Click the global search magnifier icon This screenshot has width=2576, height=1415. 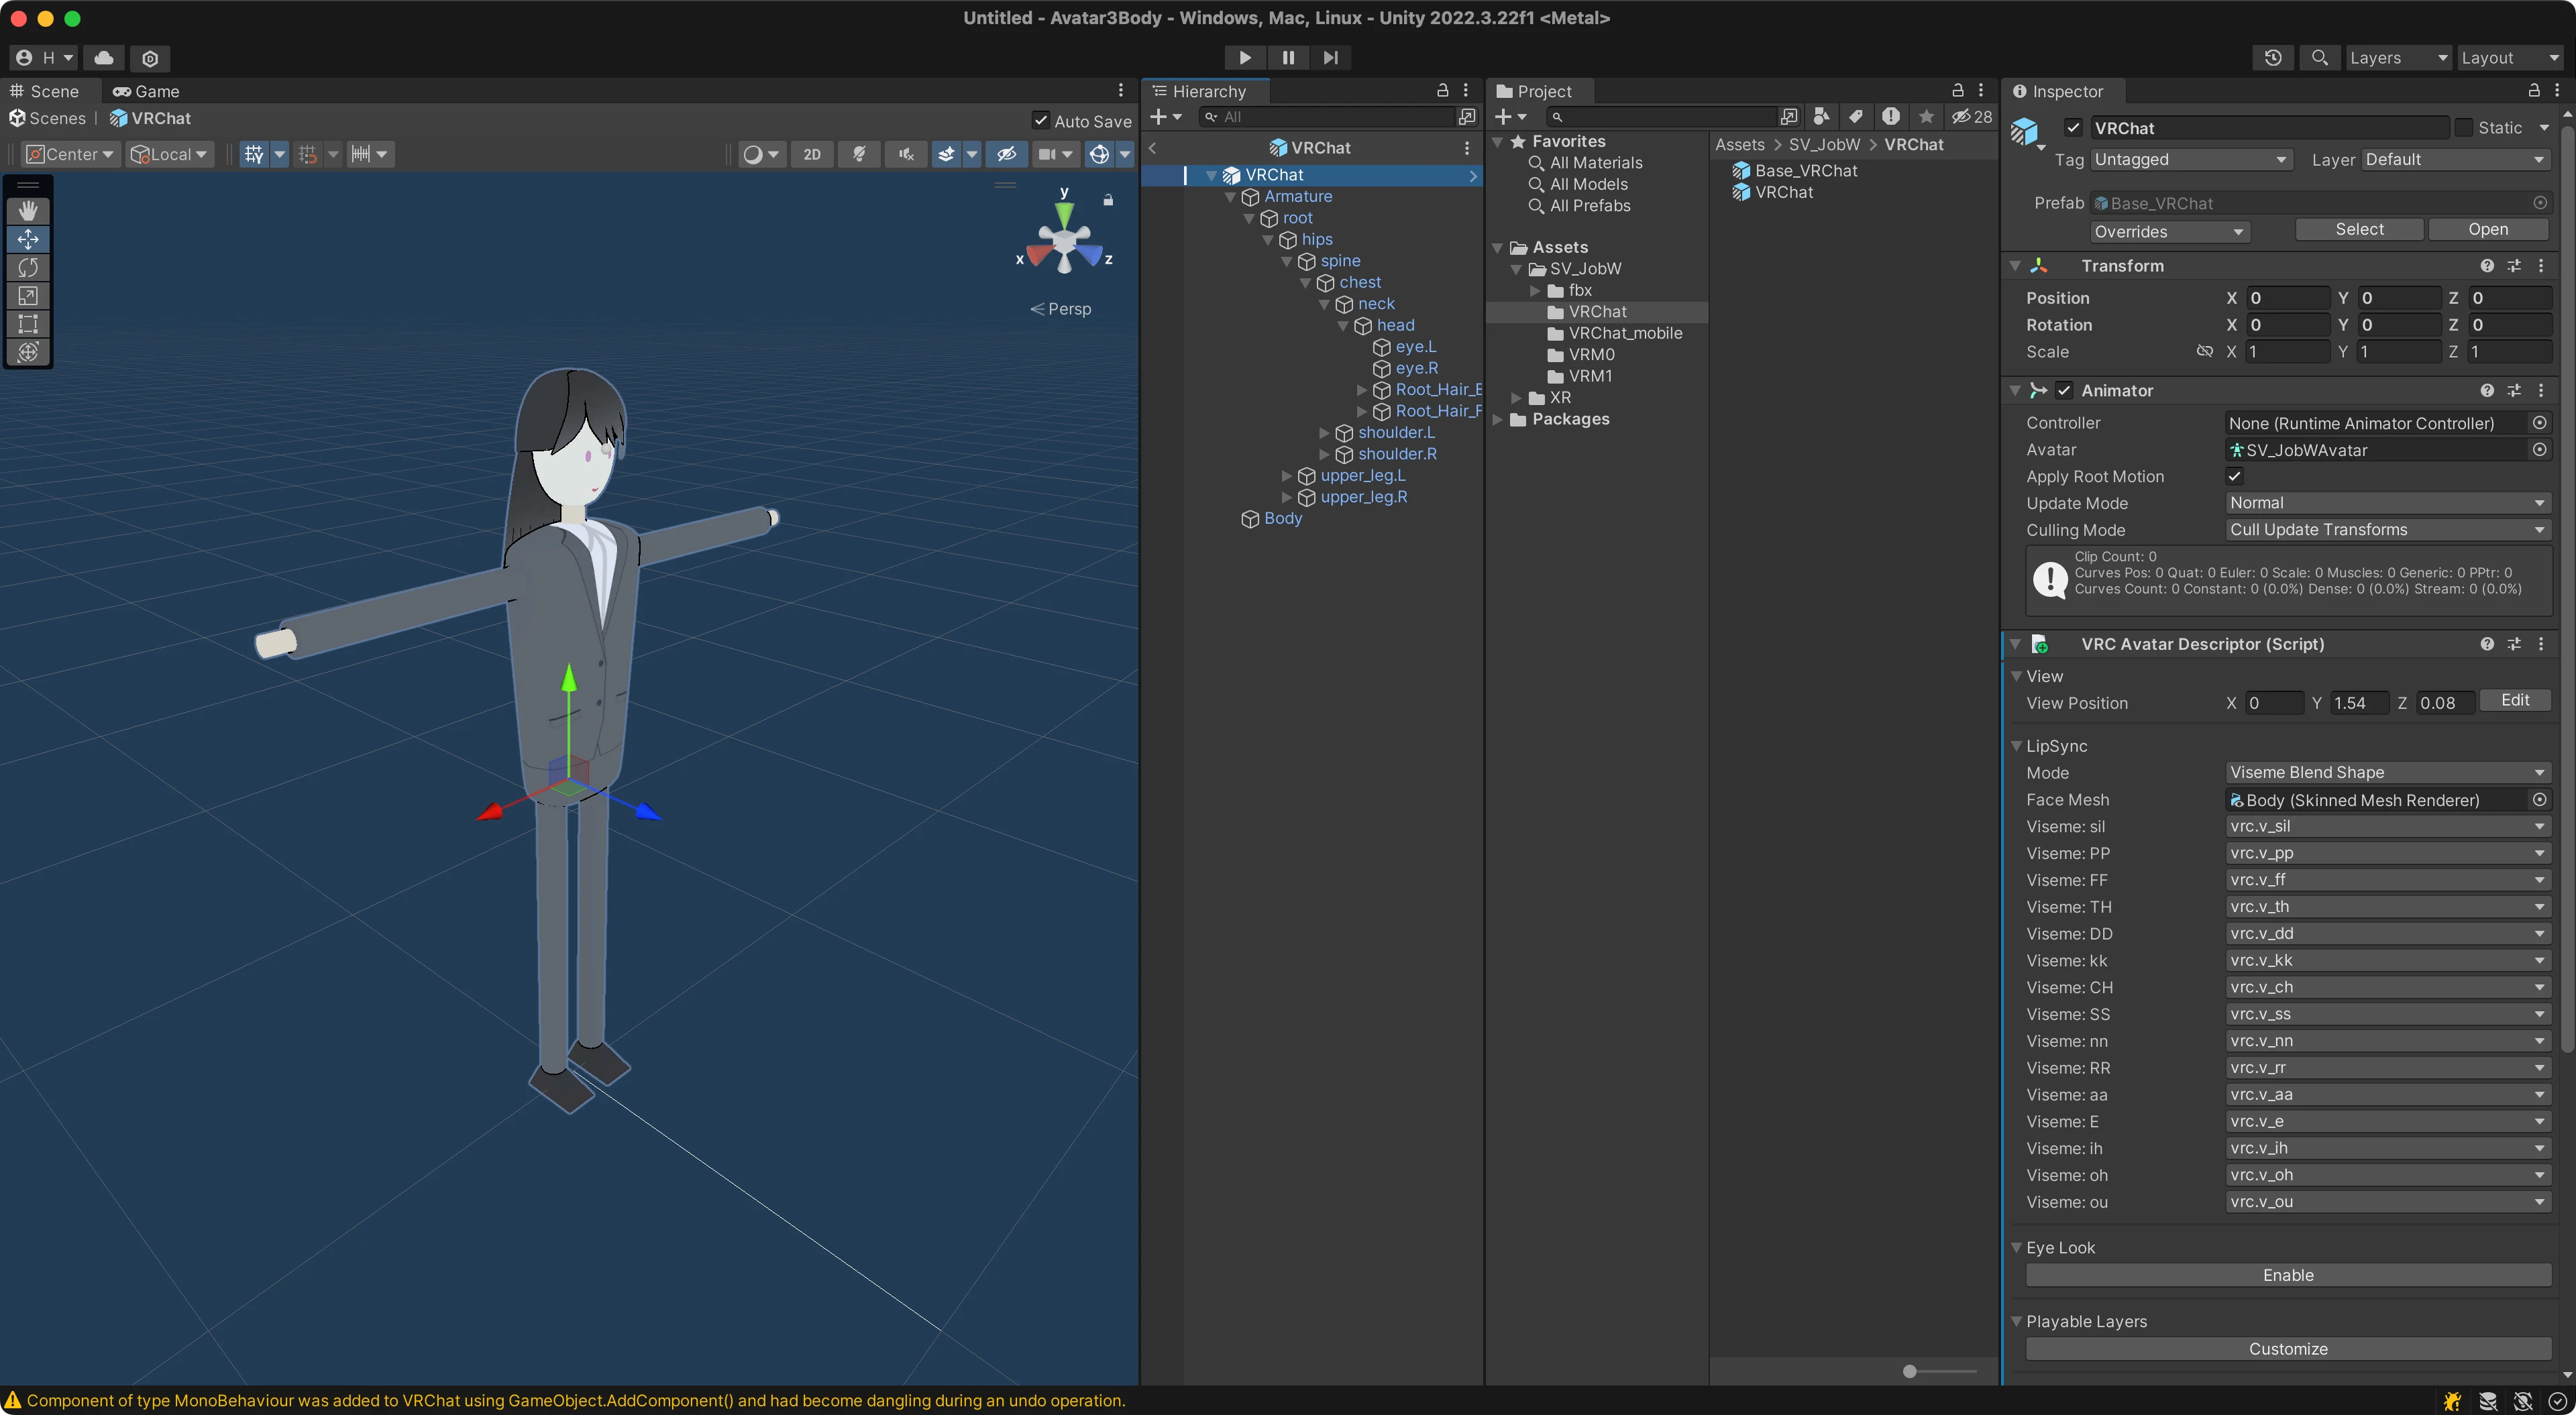click(2320, 58)
